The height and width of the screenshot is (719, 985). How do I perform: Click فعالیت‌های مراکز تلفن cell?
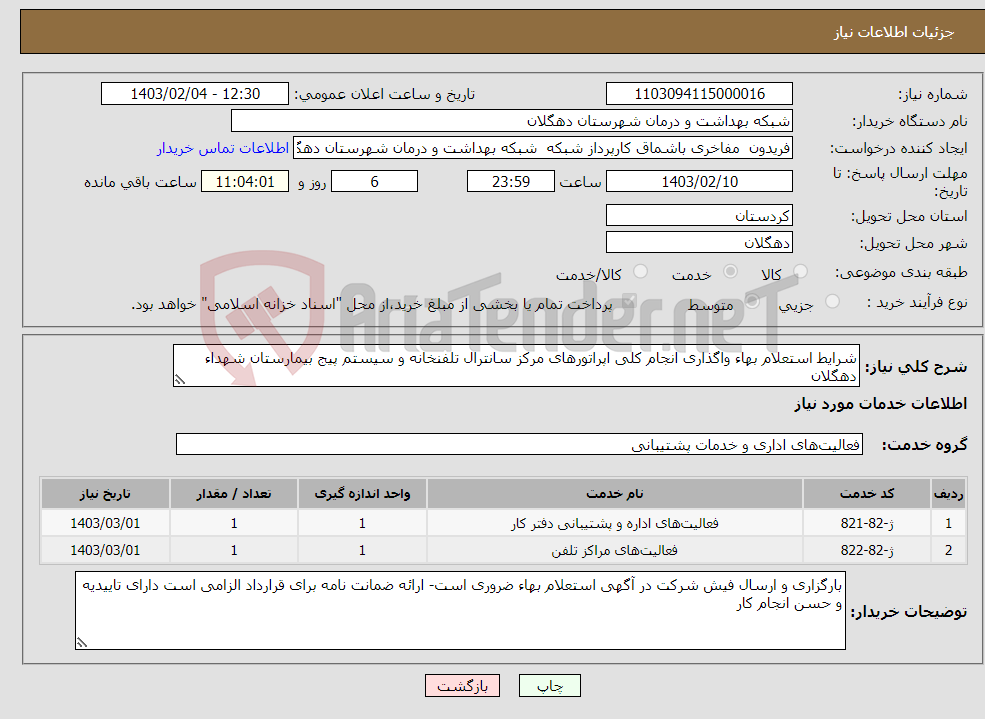click(x=614, y=550)
